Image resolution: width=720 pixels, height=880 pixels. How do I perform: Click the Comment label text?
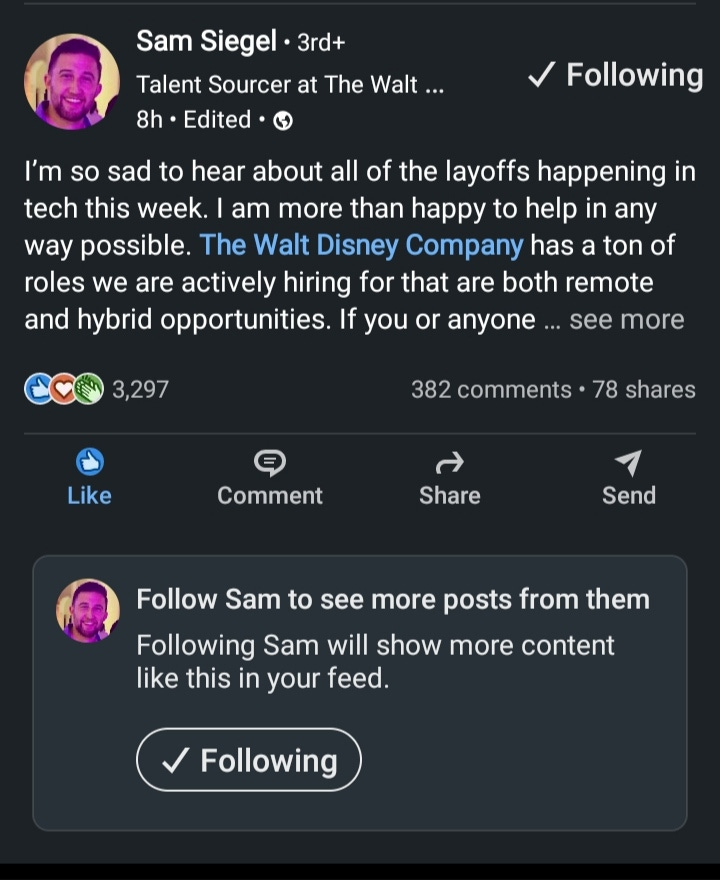[270, 496]
